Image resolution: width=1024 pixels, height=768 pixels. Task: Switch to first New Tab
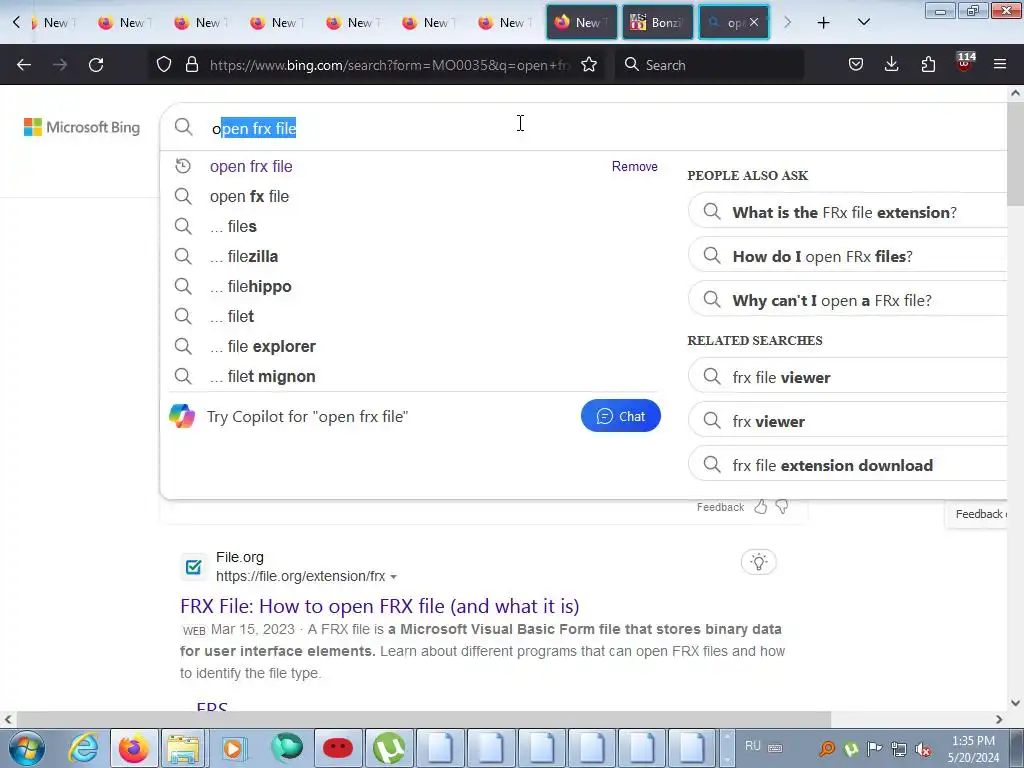(x=54, y=22)
